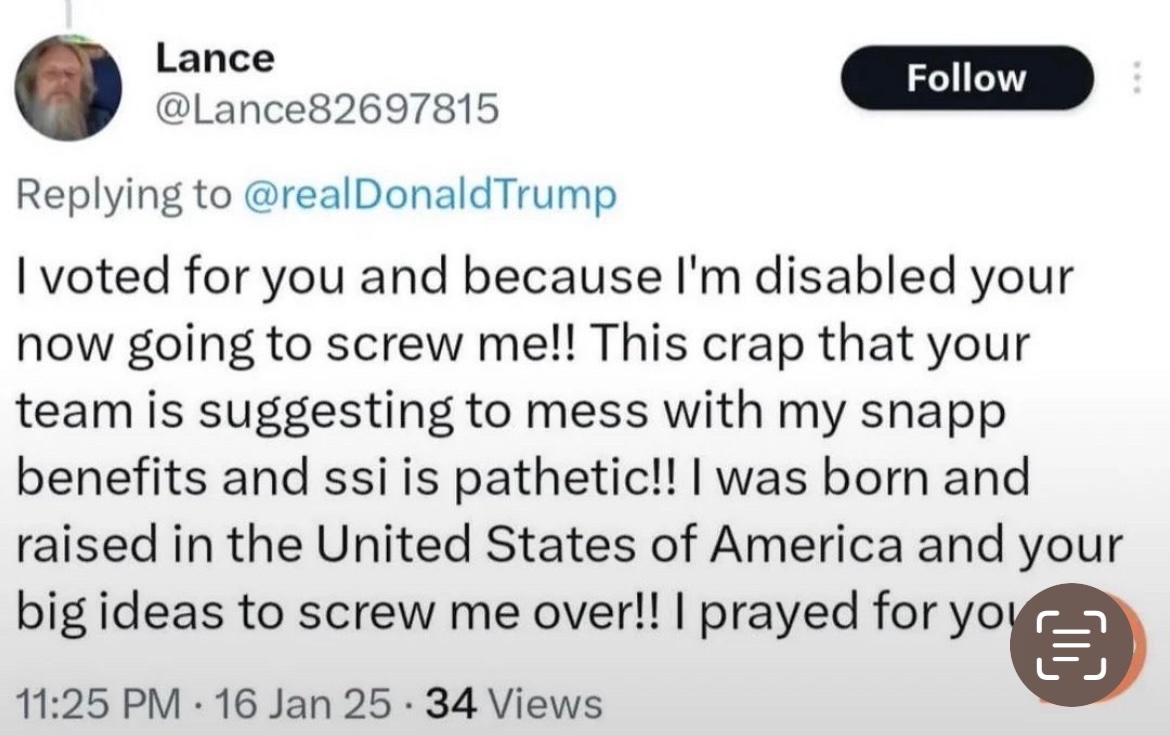Click the "Replying to" label

pyautogui.click(x=123, y=195)
